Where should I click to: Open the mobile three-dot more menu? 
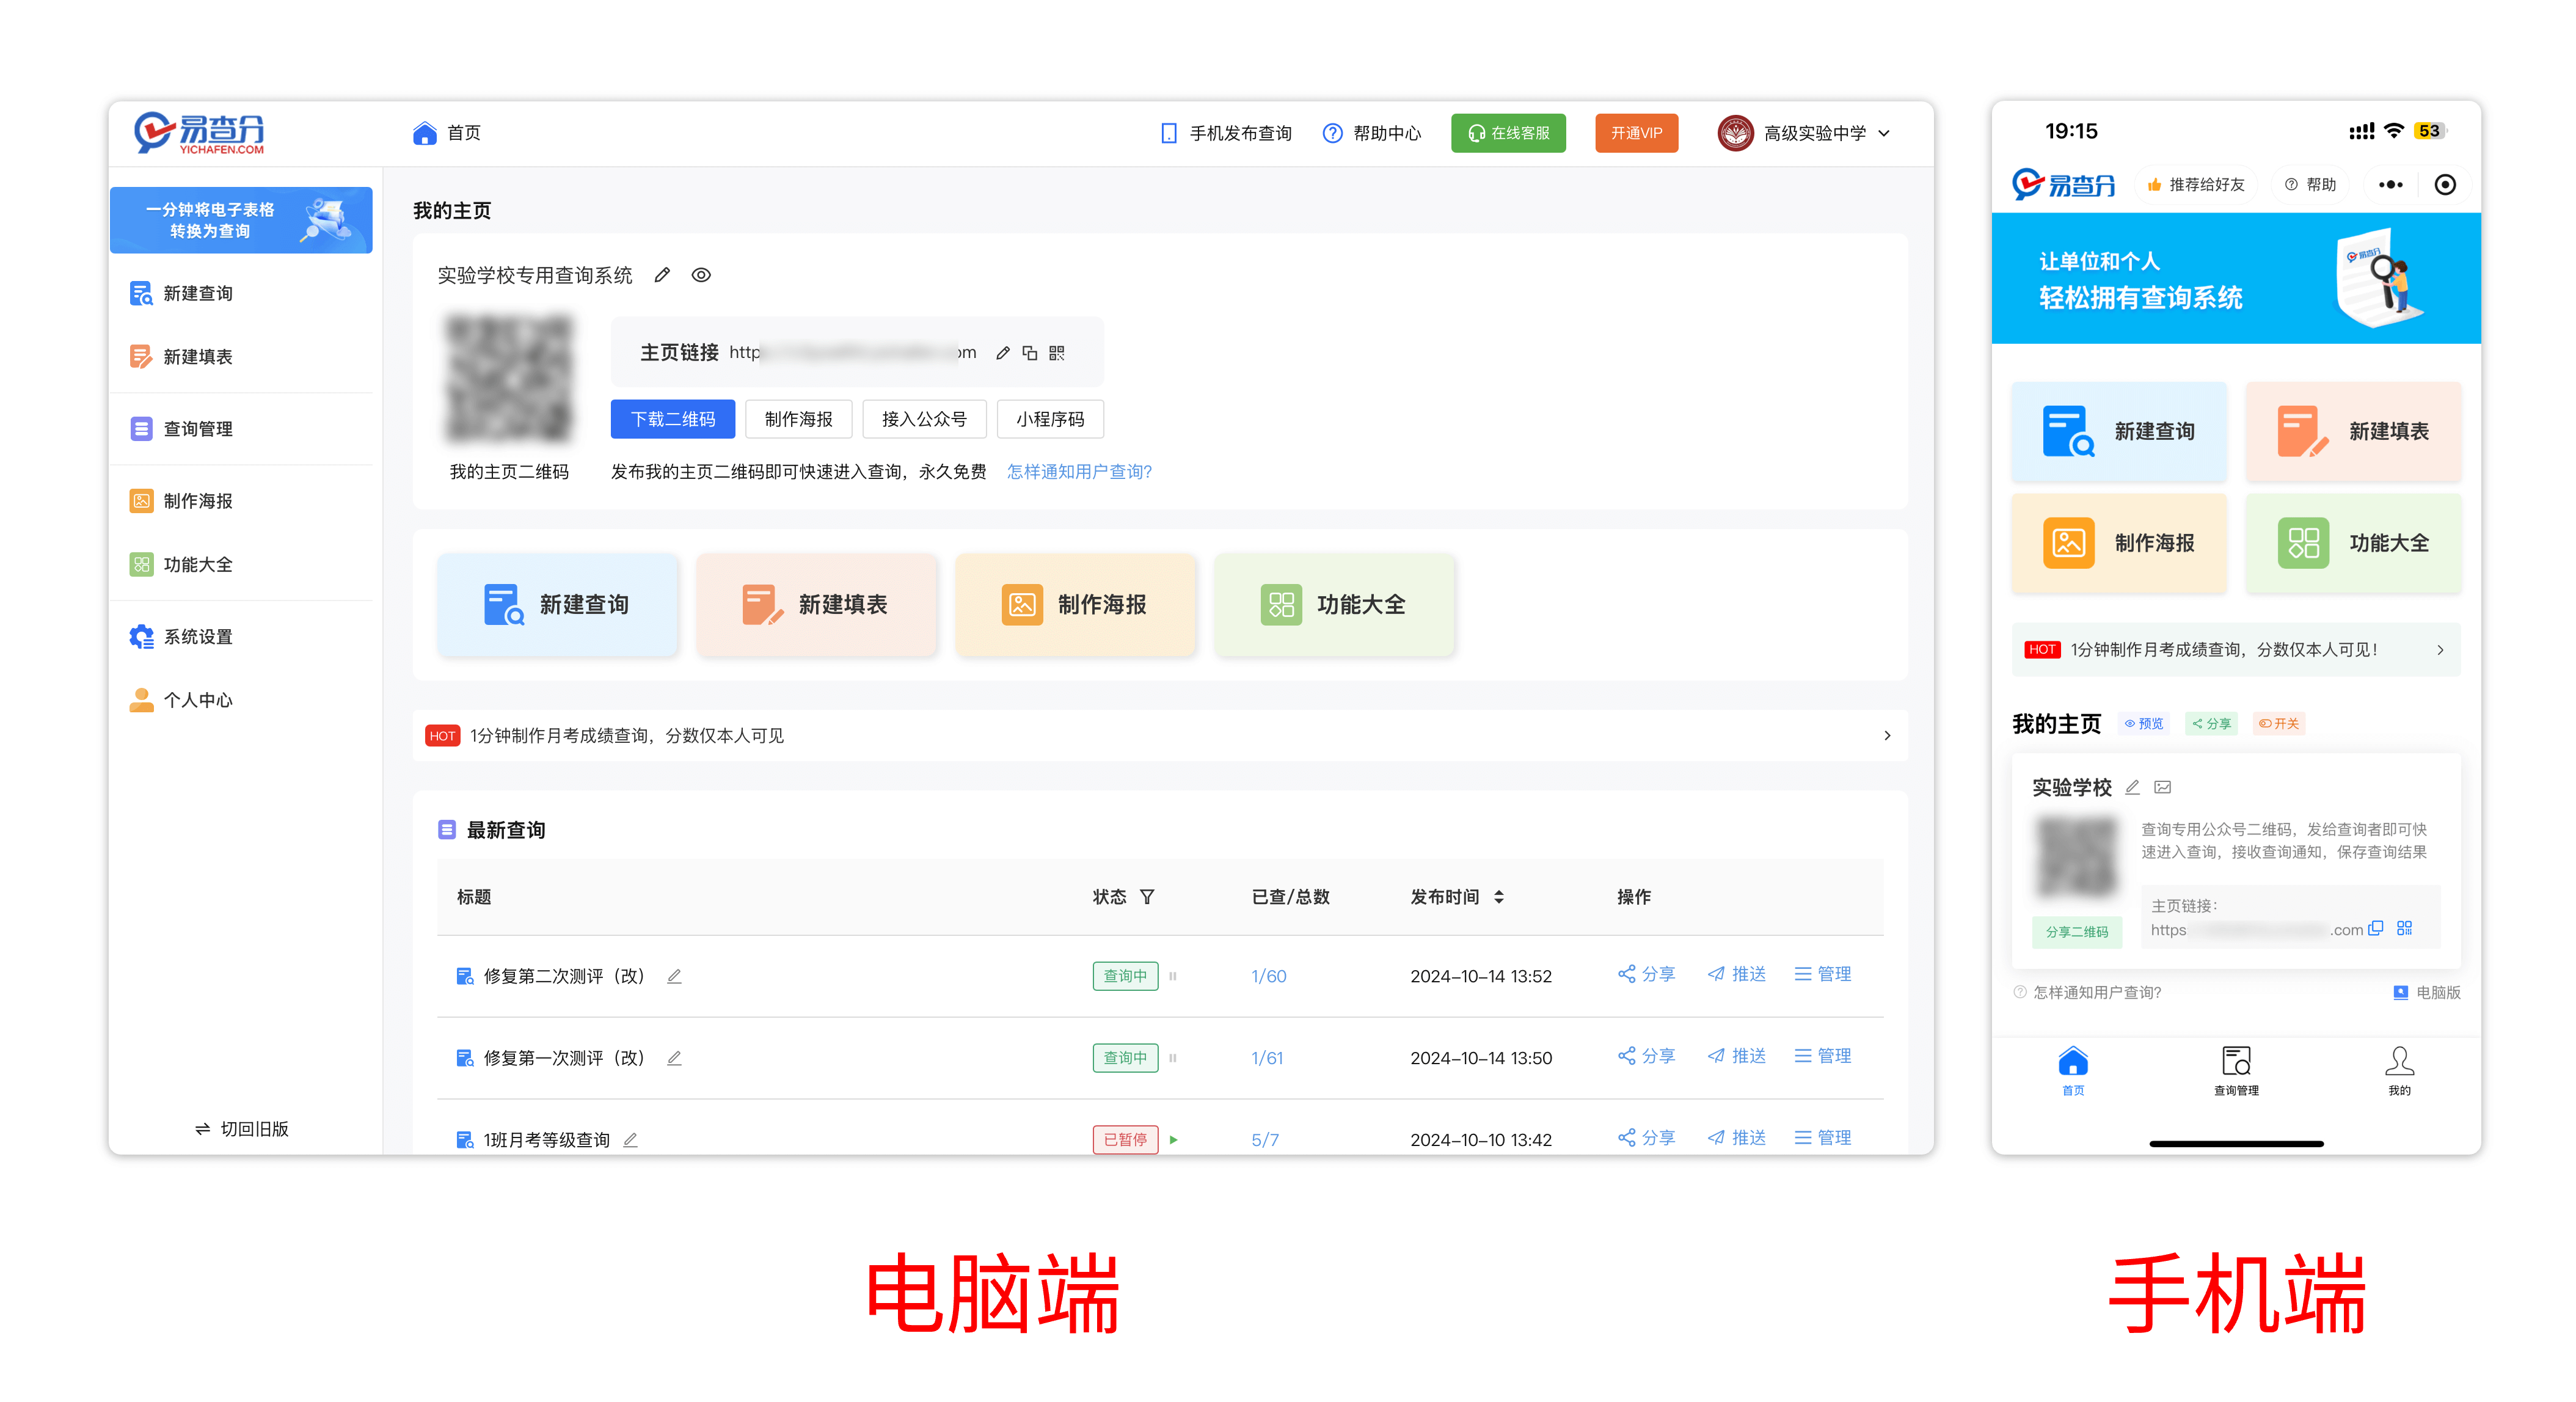[2390, 185]
